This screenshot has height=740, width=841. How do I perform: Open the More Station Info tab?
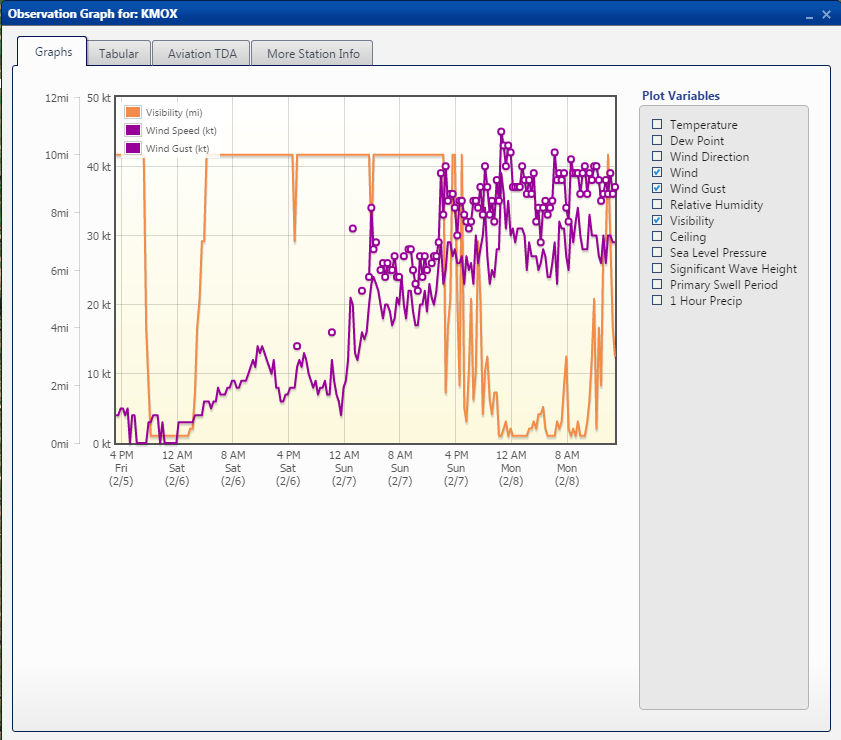[313, 54]
